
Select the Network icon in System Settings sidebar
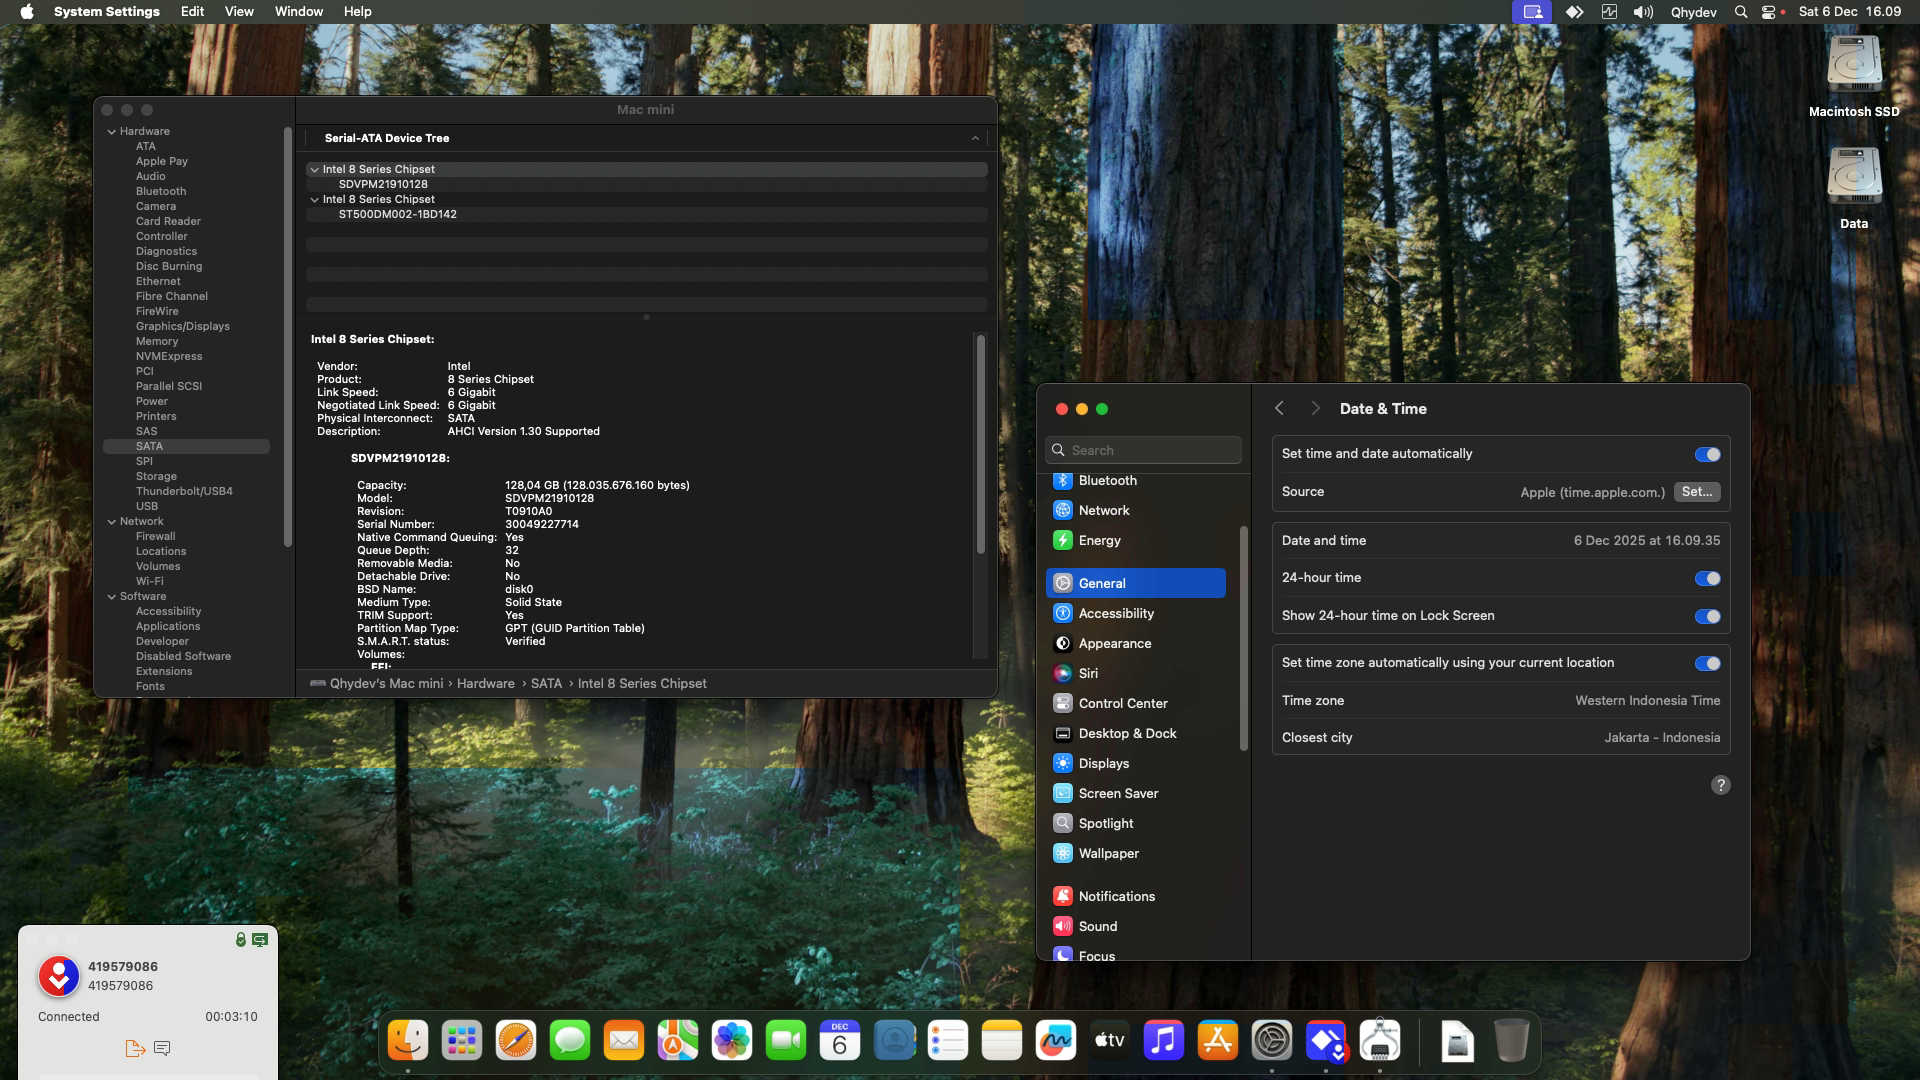tap(1062, 510)
